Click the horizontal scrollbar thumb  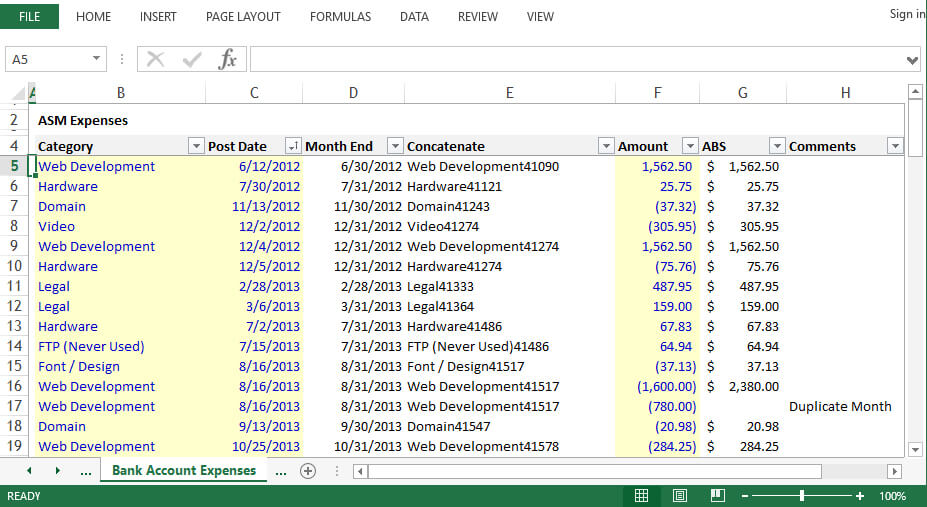pos(595,471)
